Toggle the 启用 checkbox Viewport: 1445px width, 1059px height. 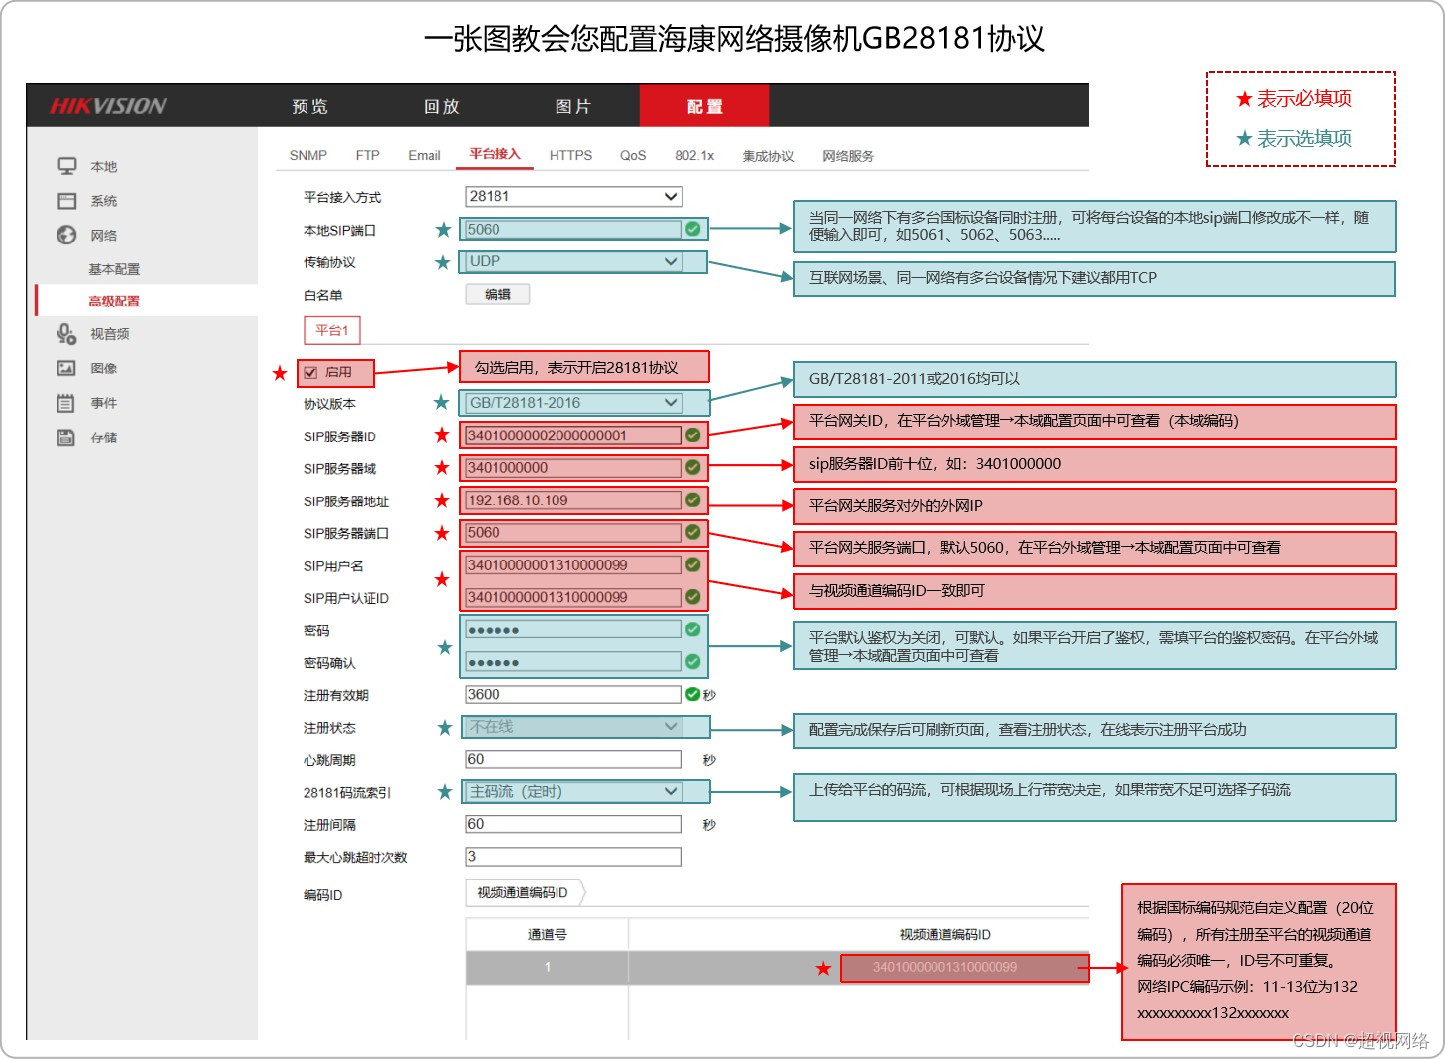(311, 372)
